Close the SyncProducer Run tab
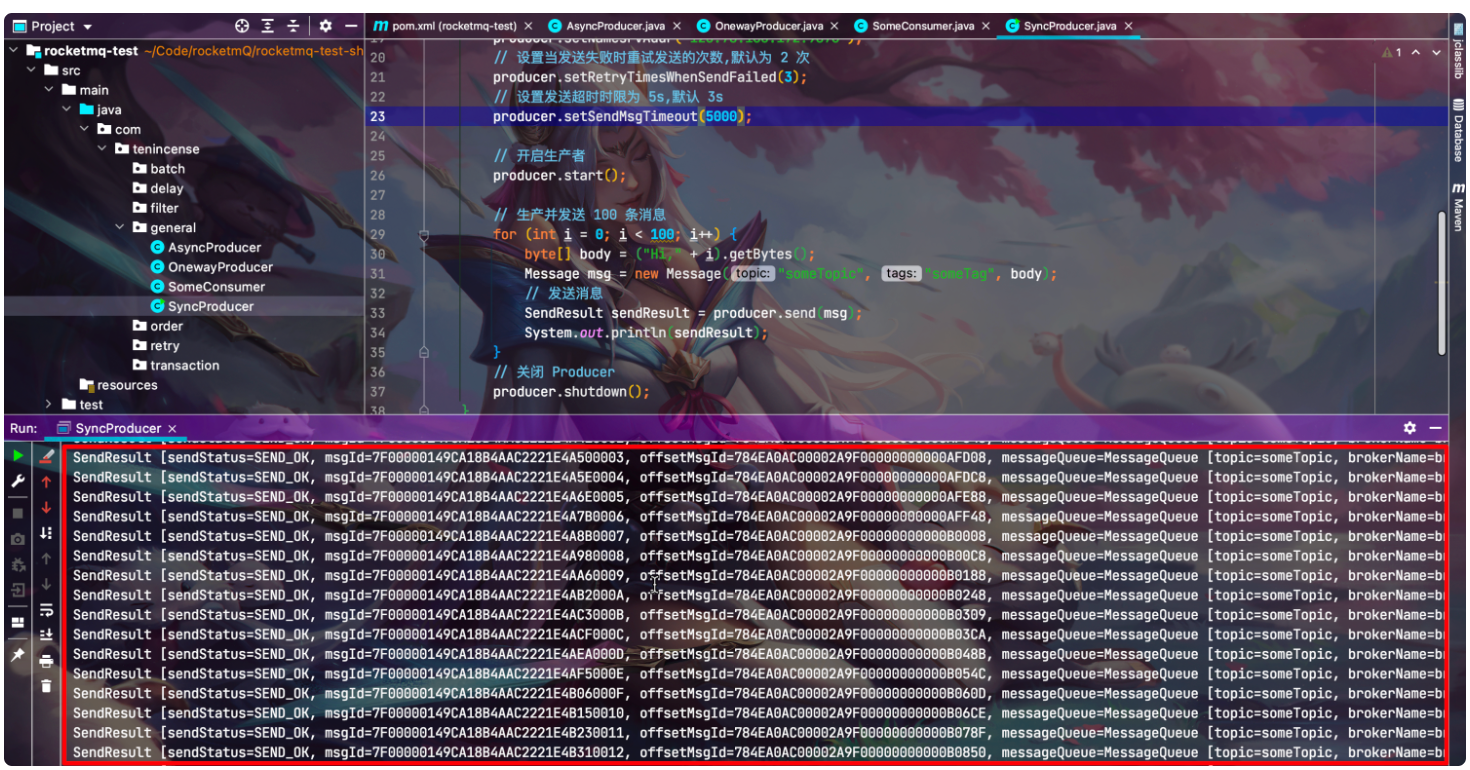 click(x=172, y=428)
